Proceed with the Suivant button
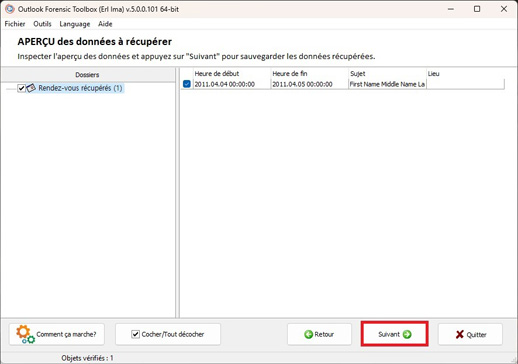Viewport: 518px width, 364px height. [x=394, y=334]
